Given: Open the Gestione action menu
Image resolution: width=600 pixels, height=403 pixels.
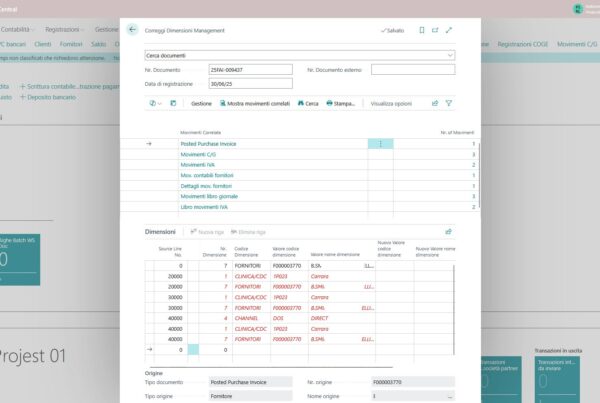Looking at the screenshot, I should [x=201, y=103].
